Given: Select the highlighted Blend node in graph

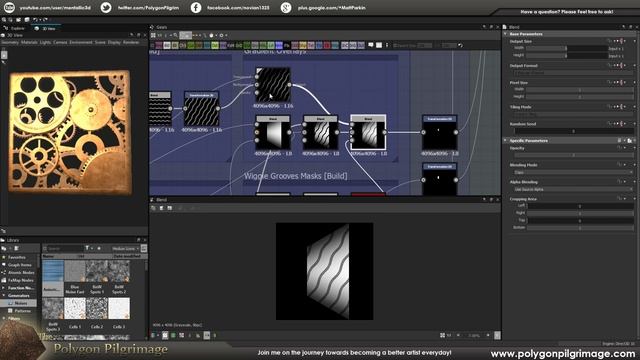Looking at the screenshot, I should pyautogui.click(x=368, y=133).
